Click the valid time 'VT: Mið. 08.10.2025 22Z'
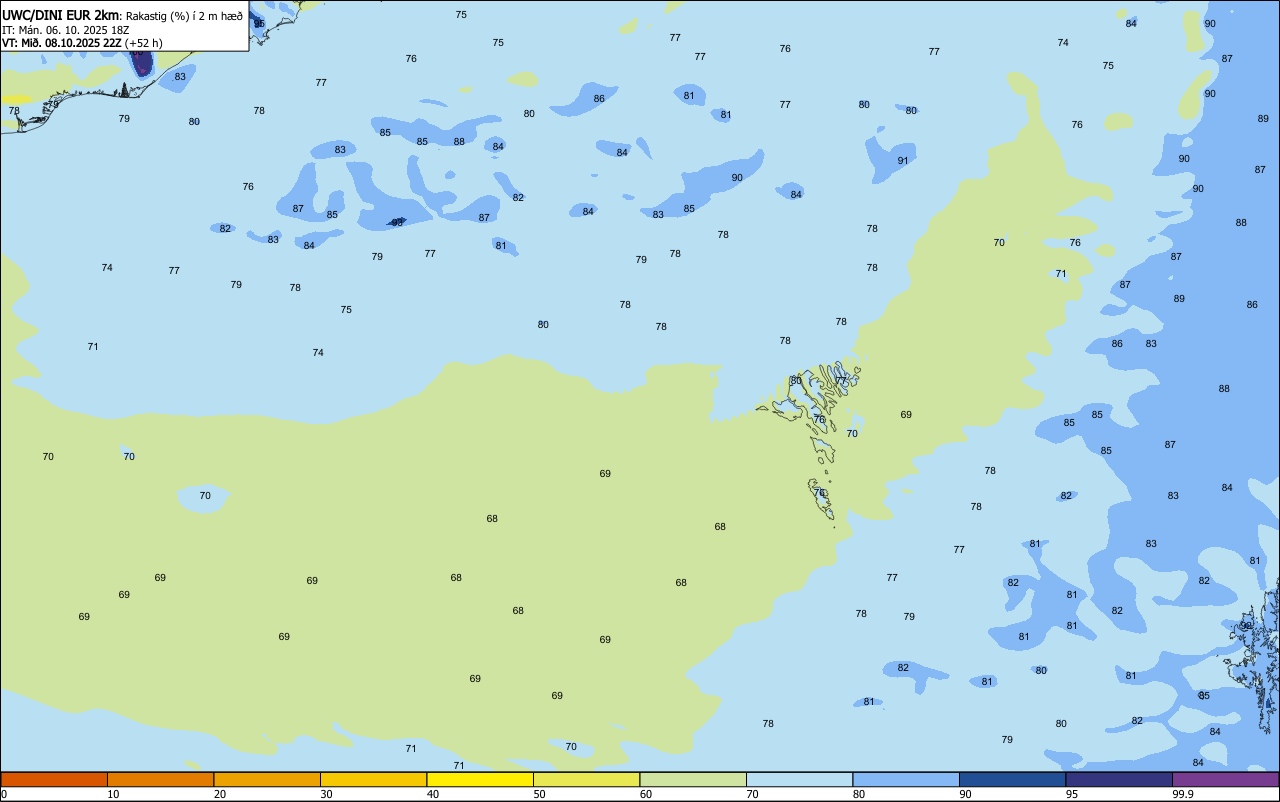The width and height of the screenshot is (1280, 802). (x=62, y=43)
